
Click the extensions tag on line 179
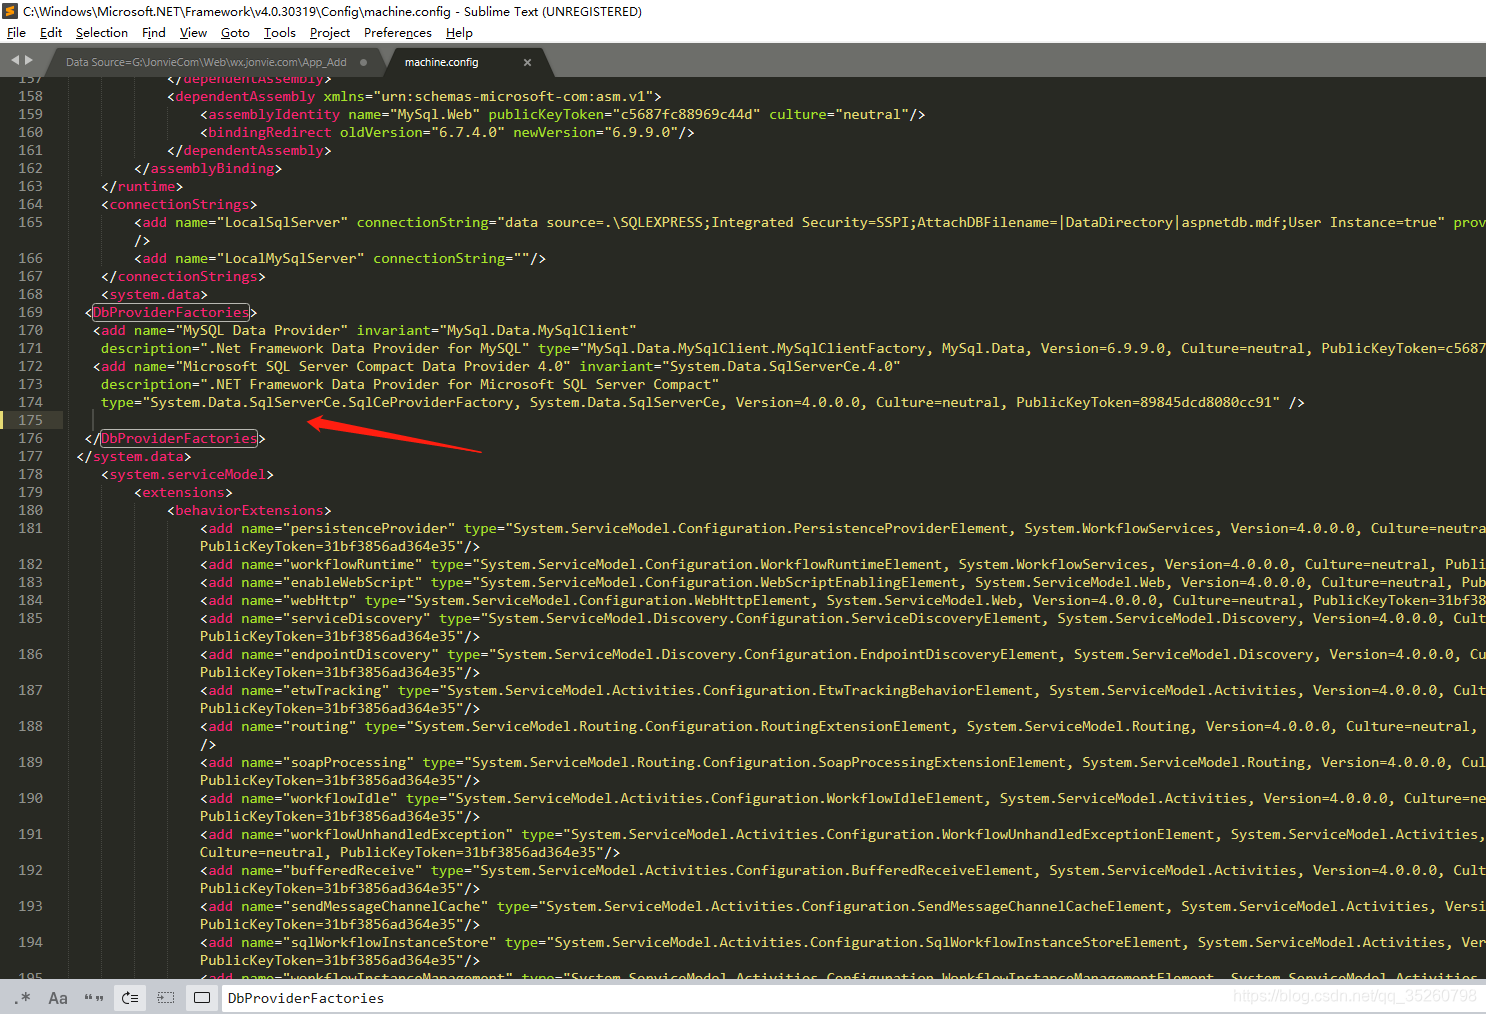click(x=183, y=492)
